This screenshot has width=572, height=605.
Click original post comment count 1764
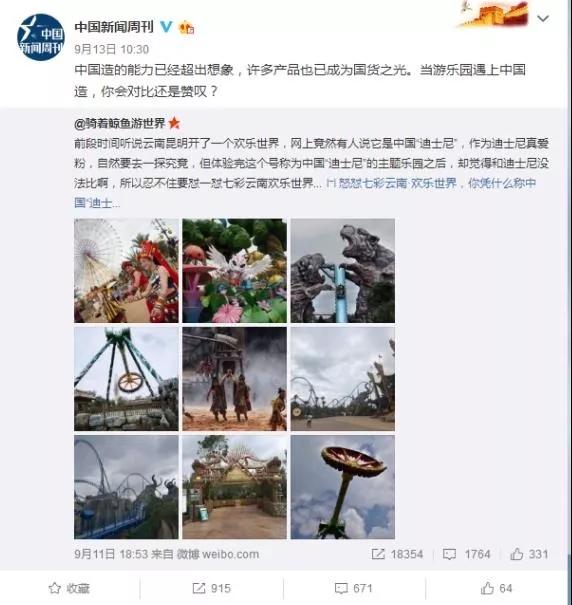coord(467,554)
